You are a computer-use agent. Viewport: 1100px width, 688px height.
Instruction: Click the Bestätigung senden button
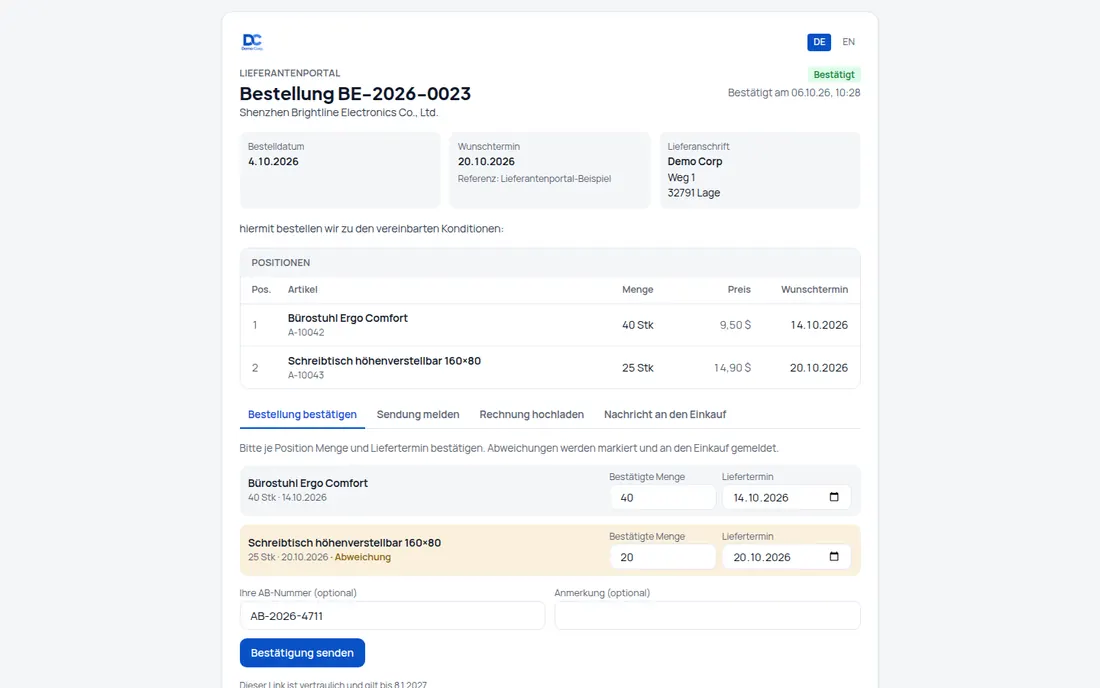coord(302,653)
